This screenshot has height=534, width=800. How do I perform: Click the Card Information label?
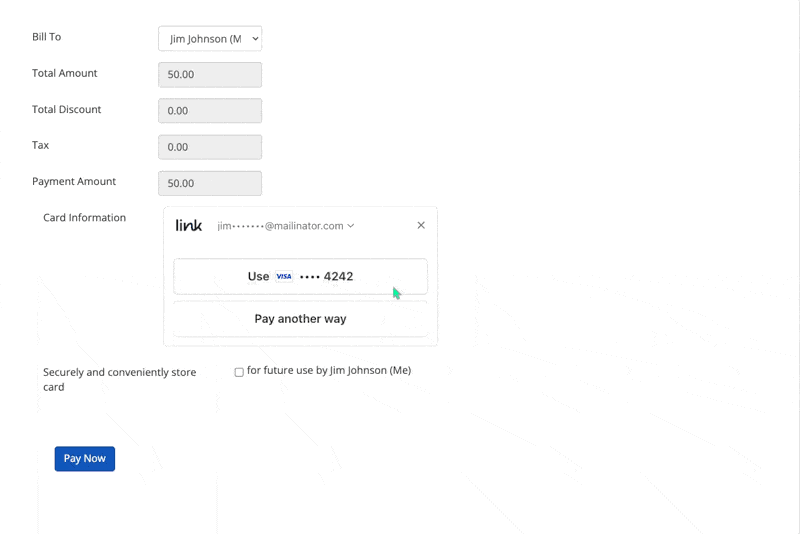(x=84, y=218)
